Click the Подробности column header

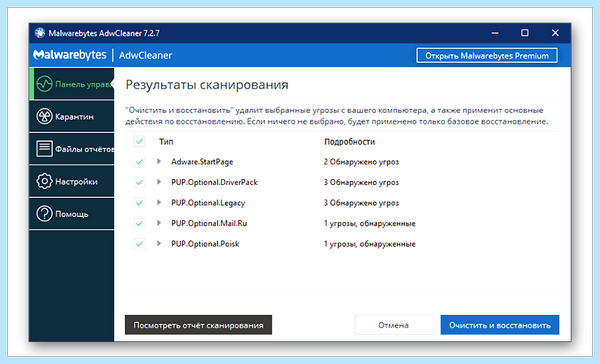[349, 142]
